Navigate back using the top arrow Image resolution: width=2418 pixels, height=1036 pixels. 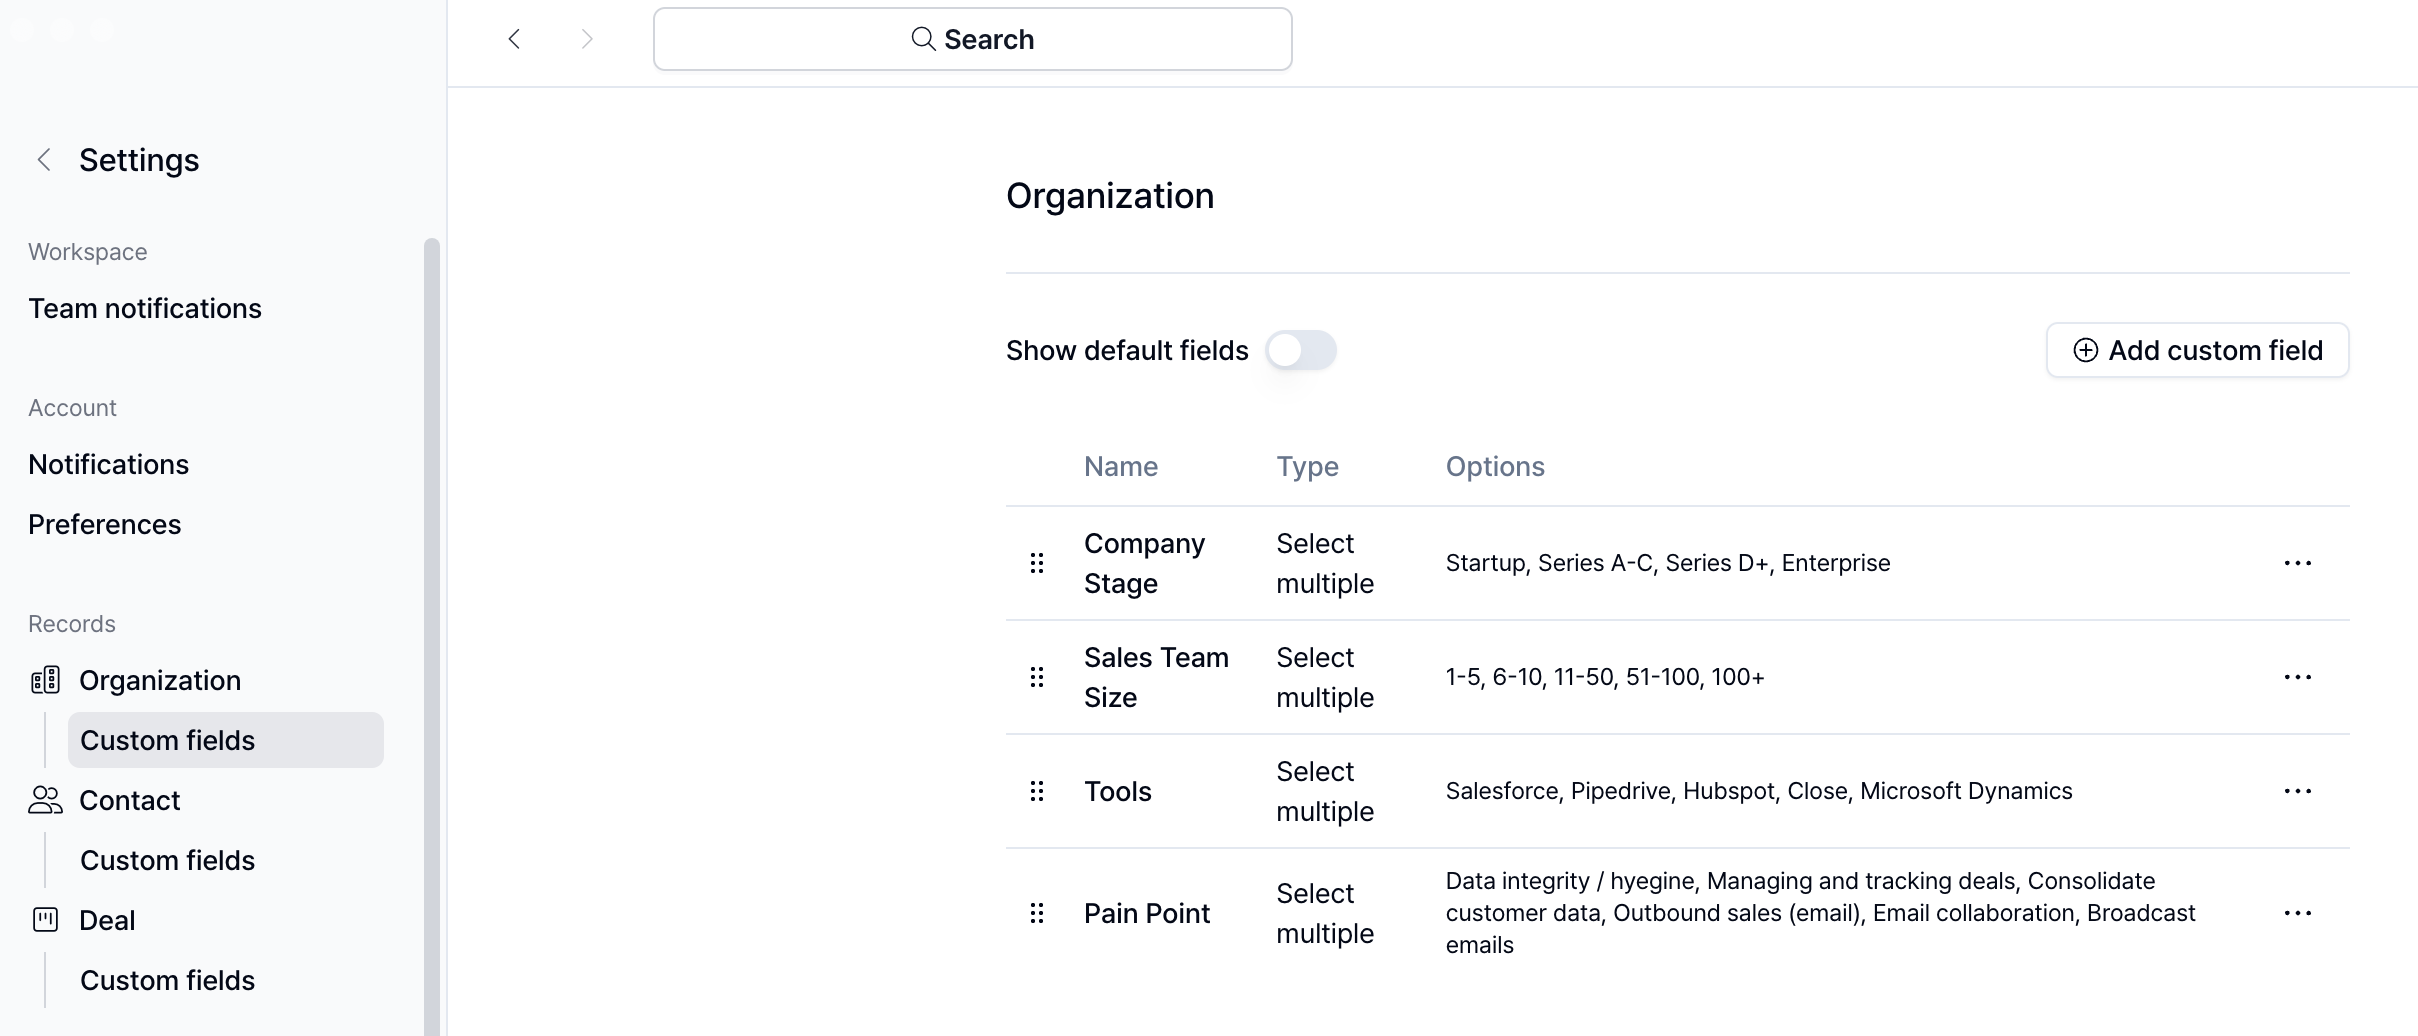click(514, 39)
